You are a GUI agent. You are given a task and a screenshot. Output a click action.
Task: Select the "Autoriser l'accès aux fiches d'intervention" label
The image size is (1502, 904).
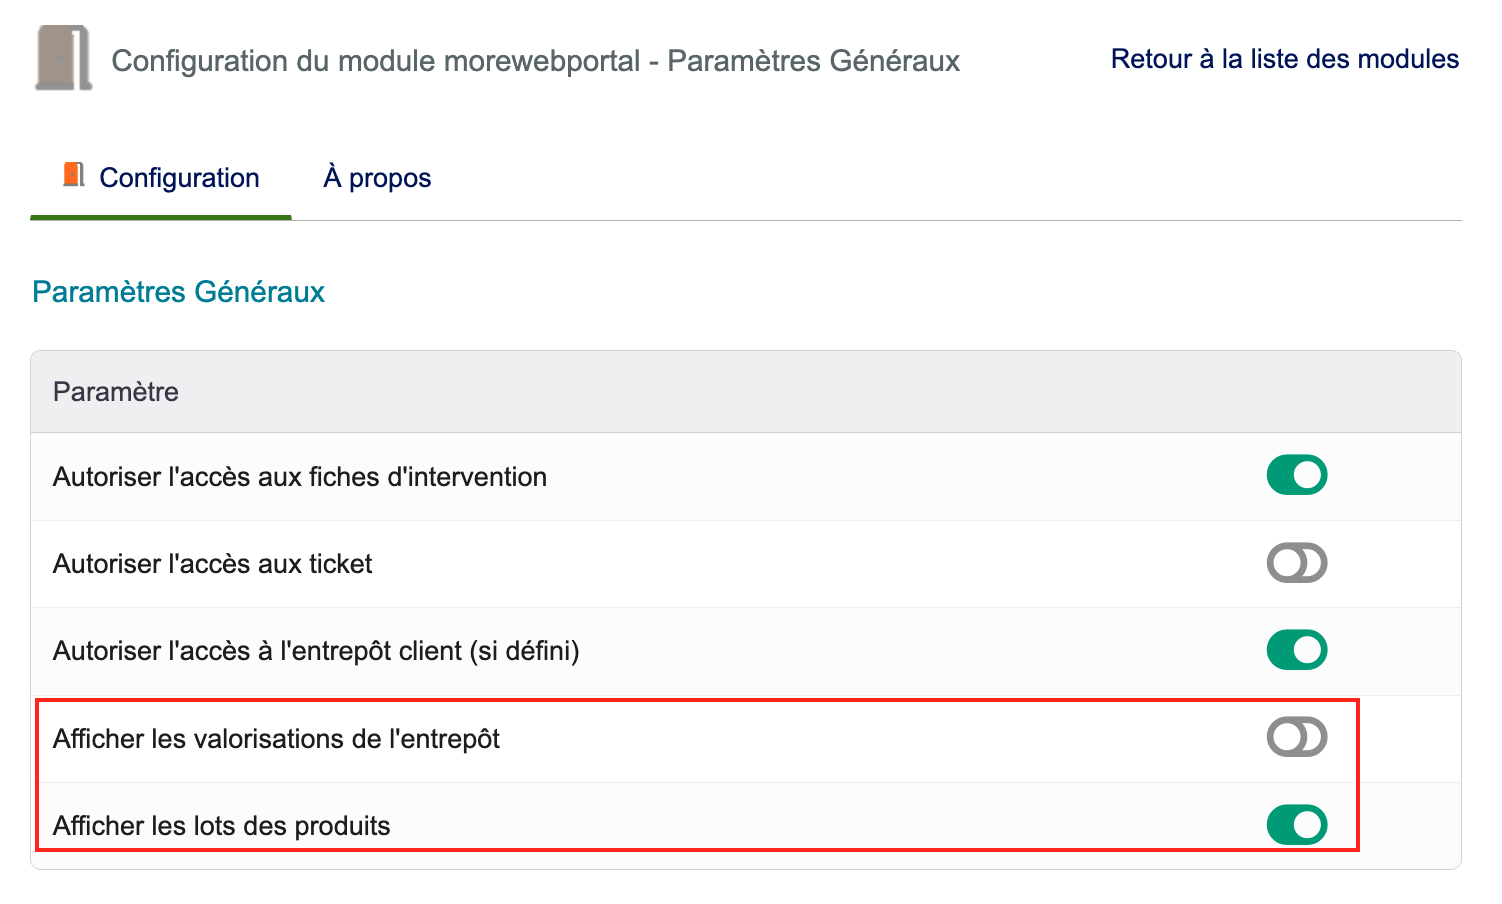(299, 477)
